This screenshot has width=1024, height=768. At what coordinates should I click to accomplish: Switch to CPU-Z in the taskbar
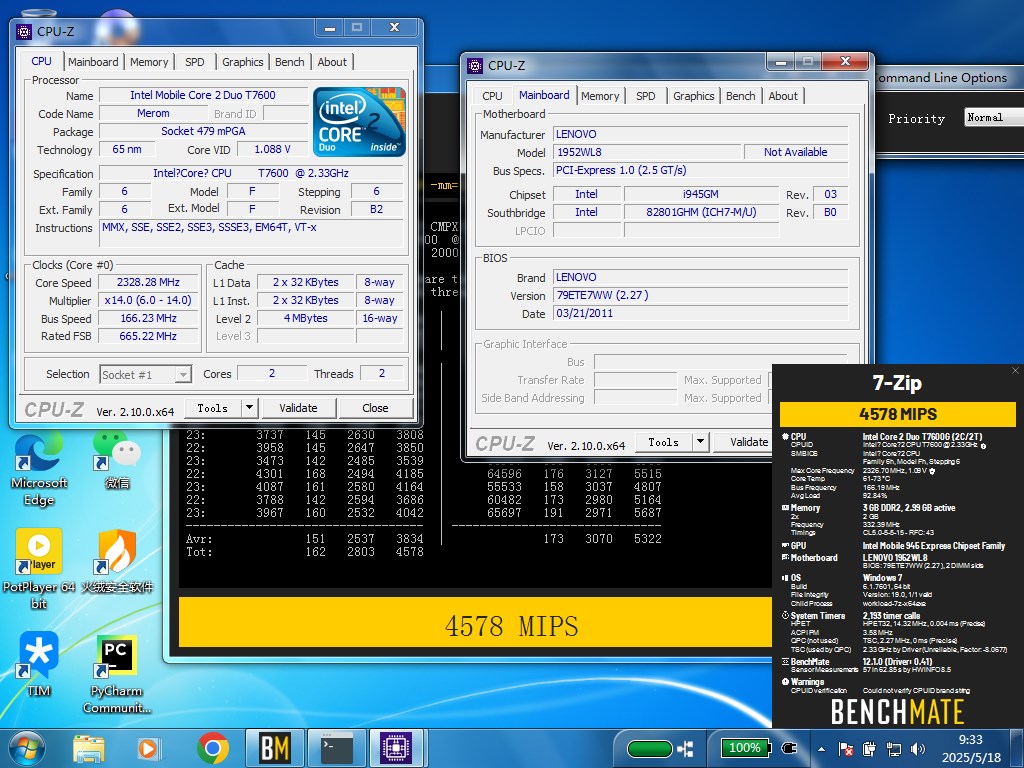396,748
